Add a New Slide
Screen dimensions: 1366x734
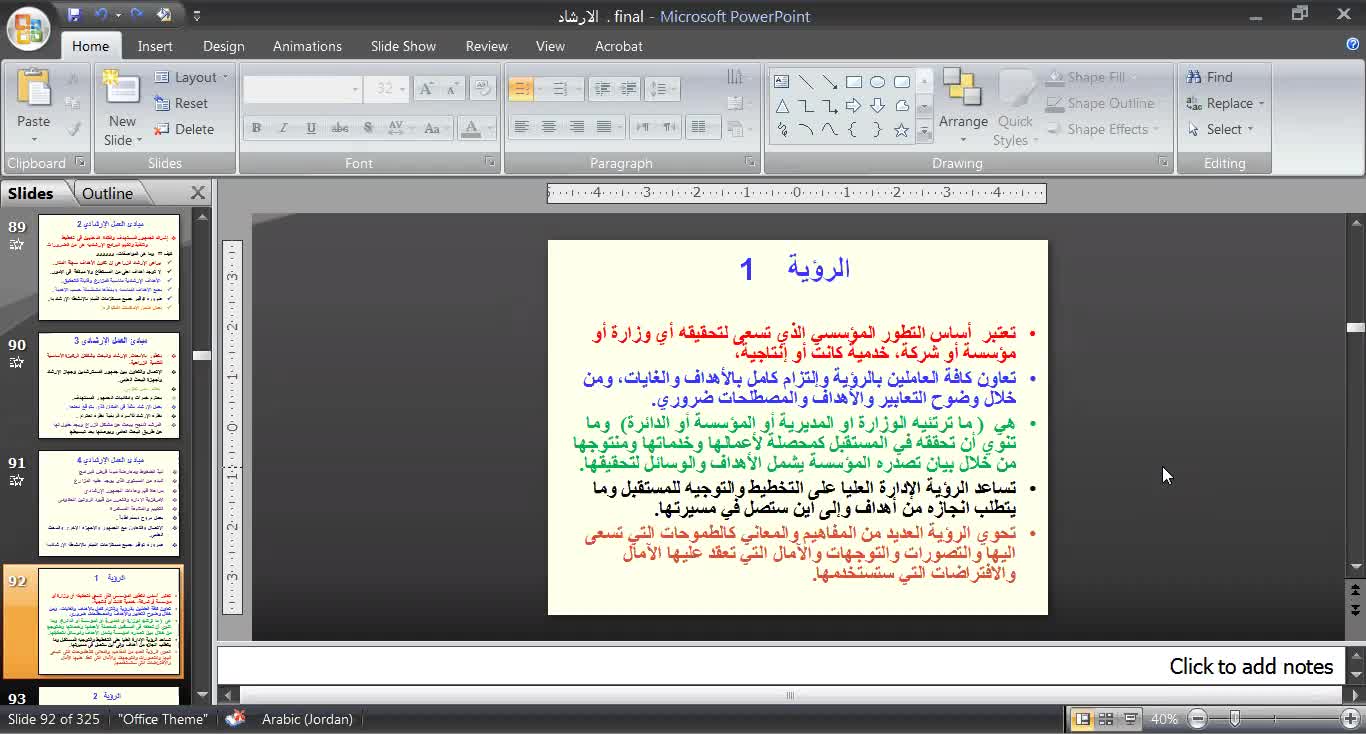coord(122,106)
